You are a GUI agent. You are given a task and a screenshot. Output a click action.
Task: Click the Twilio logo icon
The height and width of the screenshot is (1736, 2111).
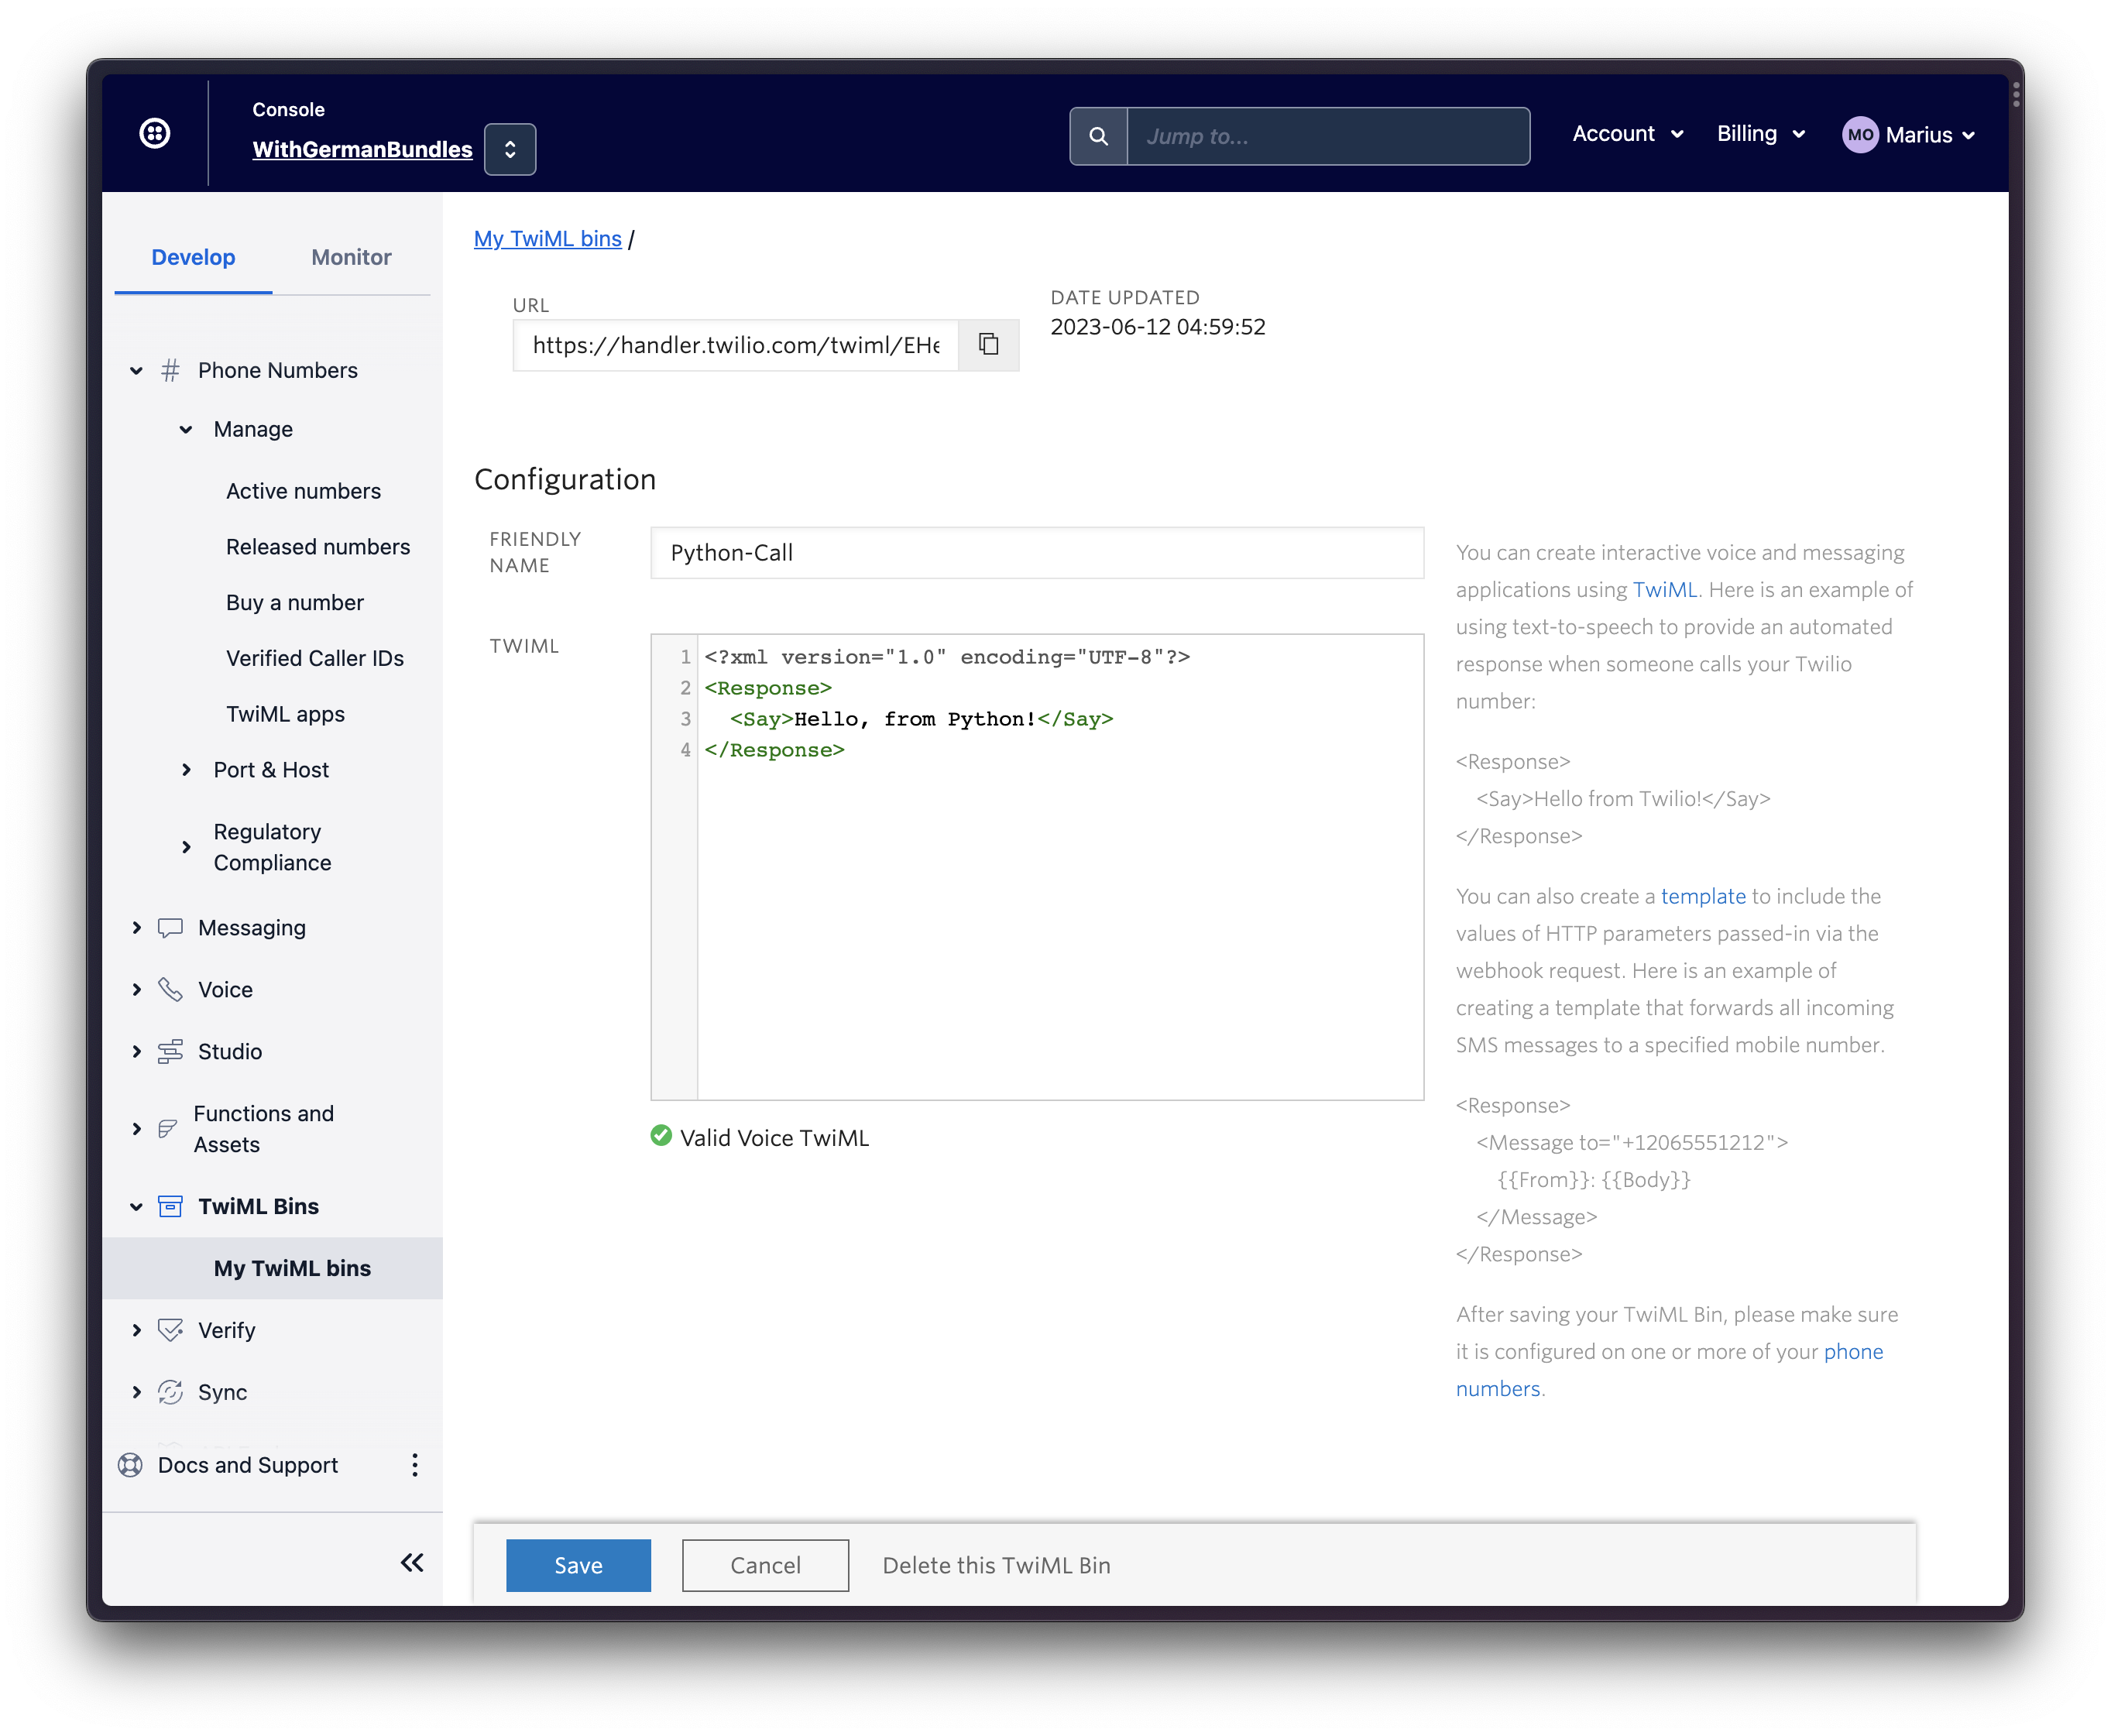click(155, 133)
